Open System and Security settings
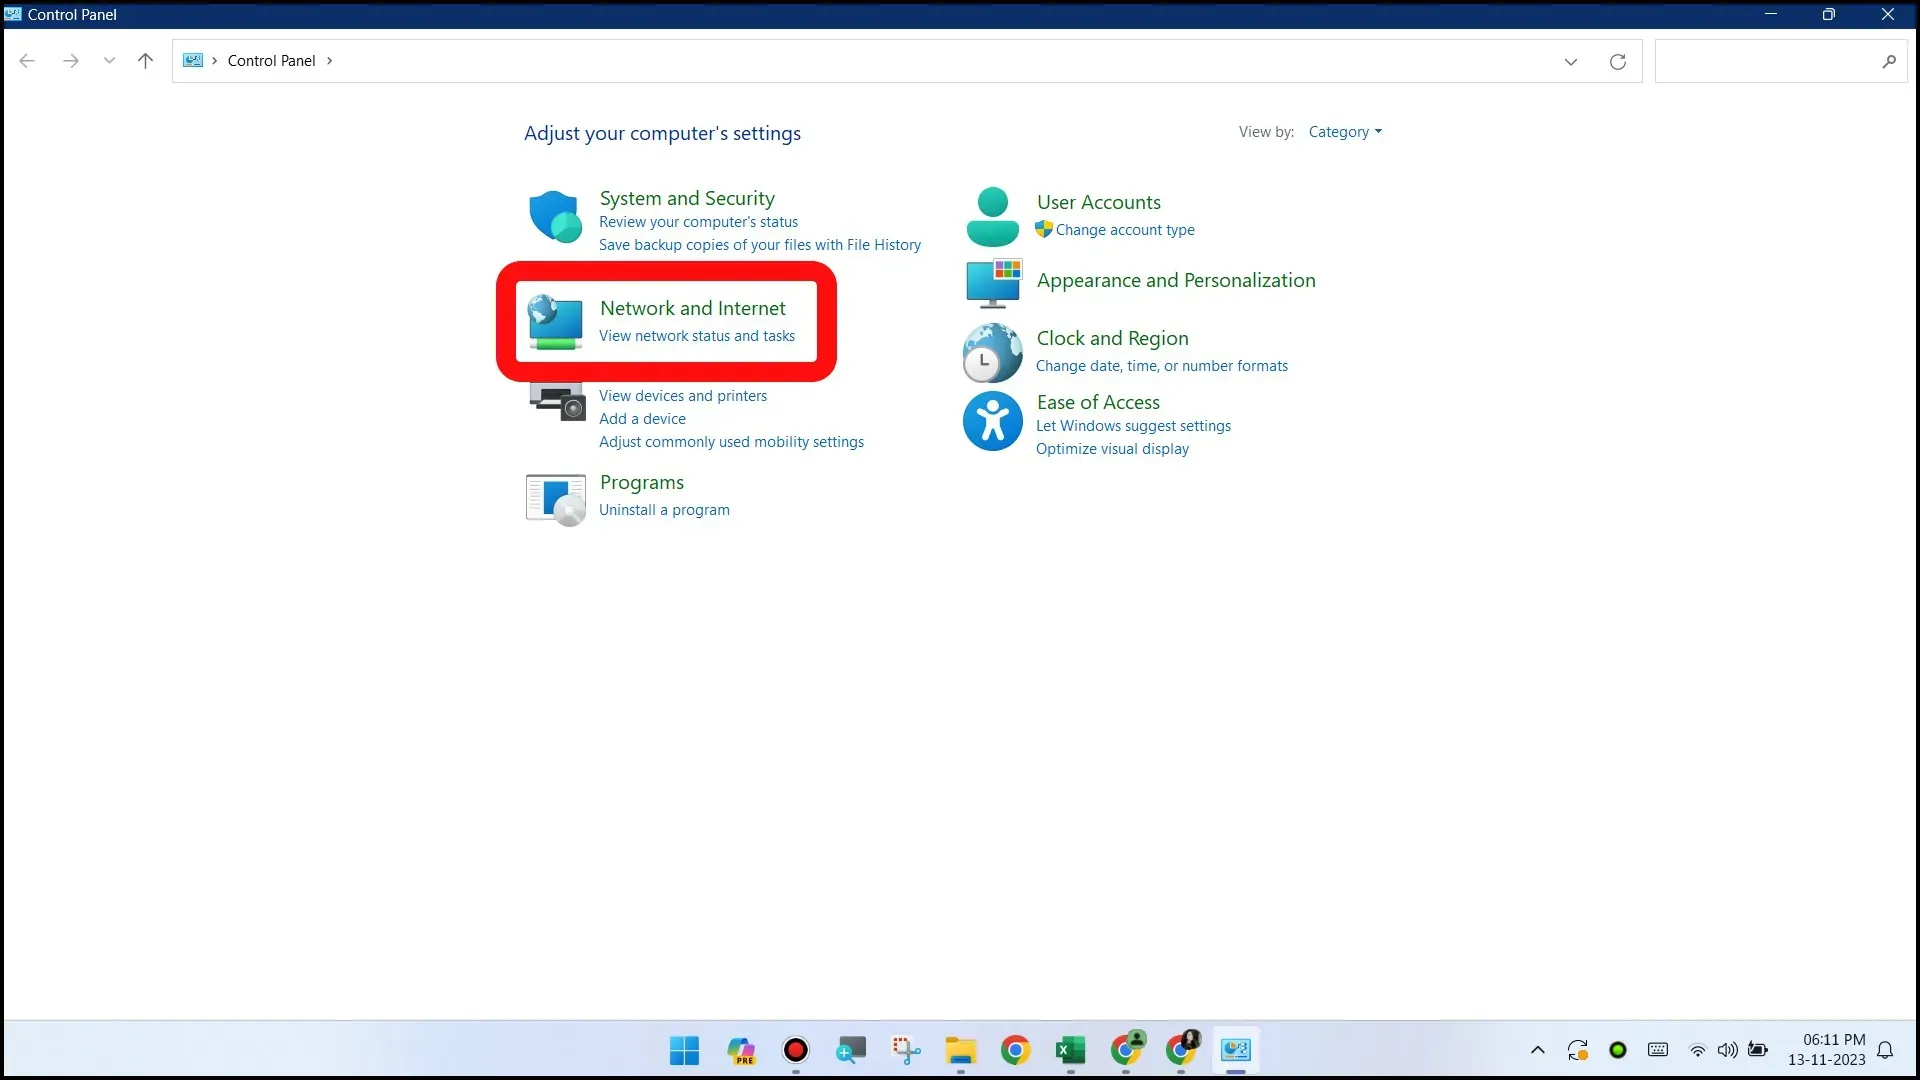This screenshot has width=1920, height=1080. point(687,198)
